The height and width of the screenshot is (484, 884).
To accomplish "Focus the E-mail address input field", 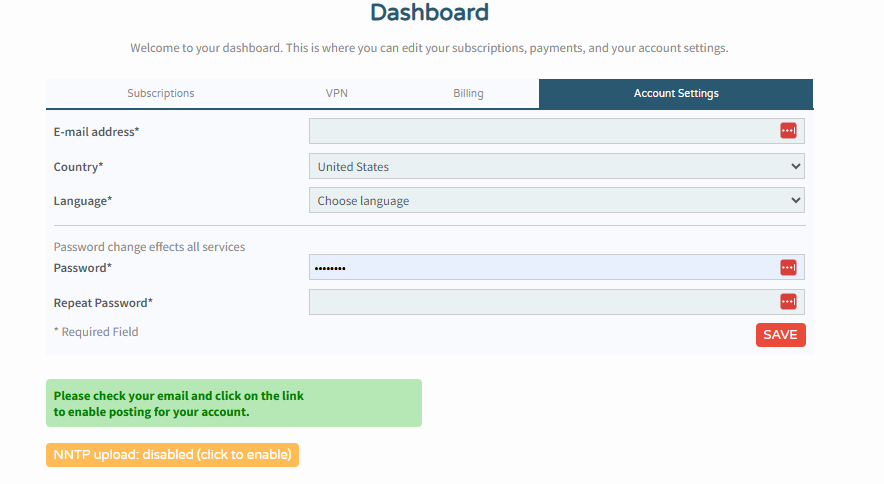I will [x=556, y=131].
